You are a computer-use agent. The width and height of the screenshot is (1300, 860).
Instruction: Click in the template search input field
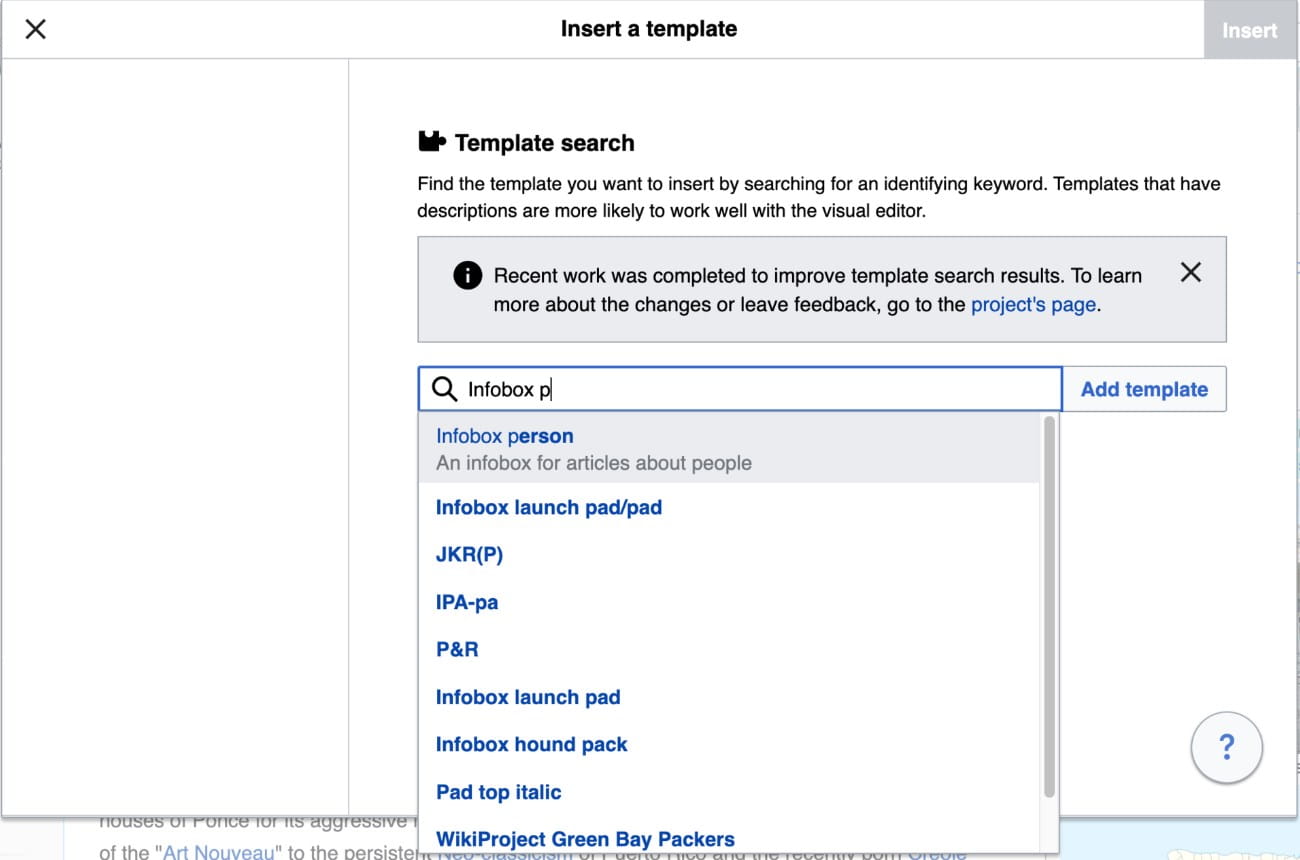pos(760,389)
